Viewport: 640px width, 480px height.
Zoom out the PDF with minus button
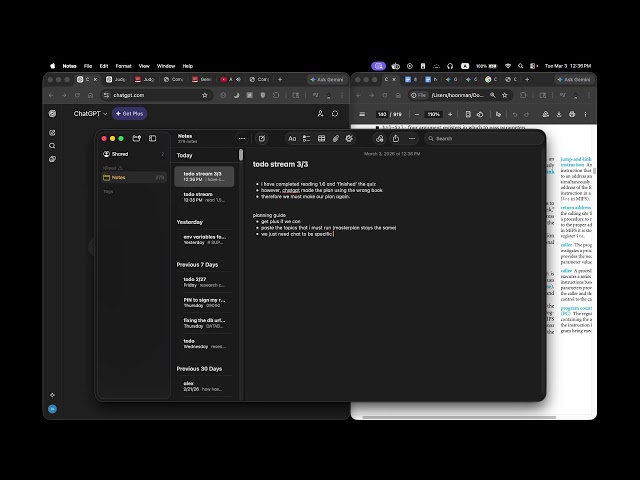[x=417, y=114]
